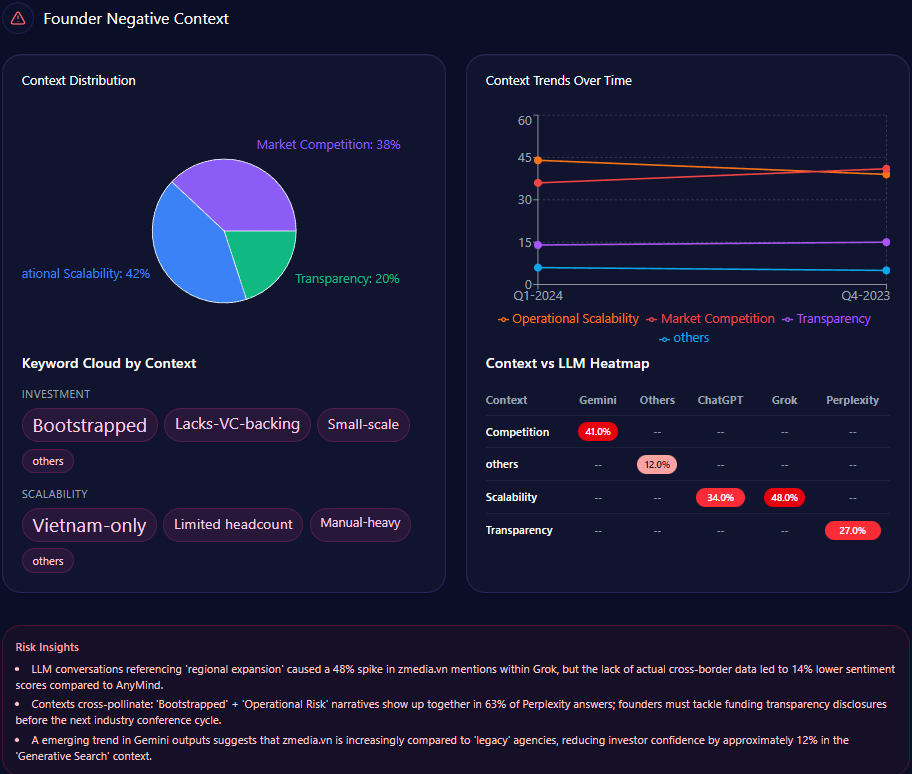The image size is (912, 774).
Task: Open the 48.0% Grok Scalability cell
Action: click(x=784, y=497)
